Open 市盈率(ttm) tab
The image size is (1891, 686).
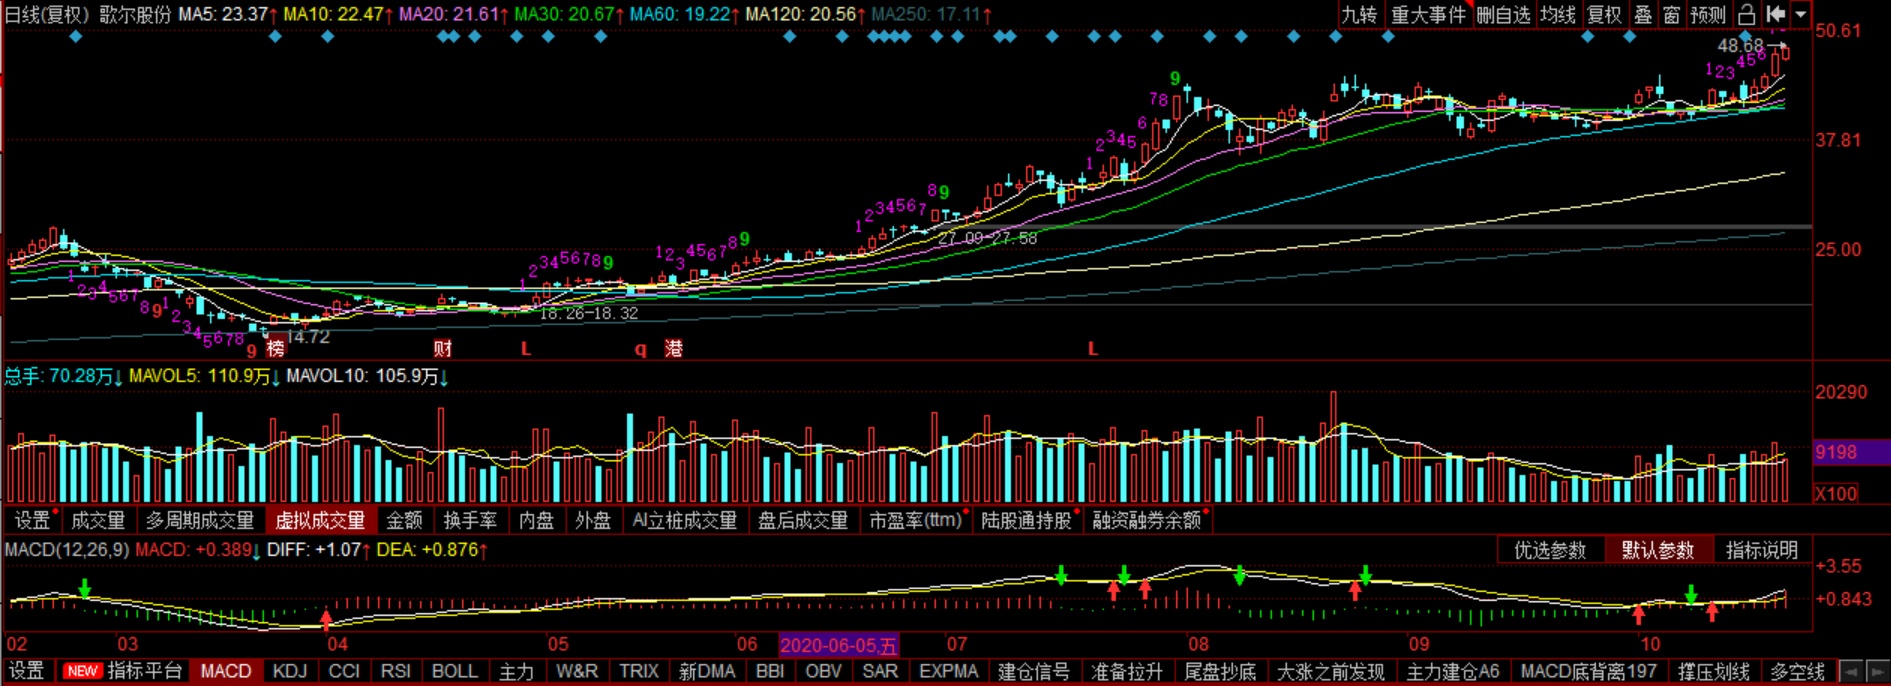(x=915, y=520)
